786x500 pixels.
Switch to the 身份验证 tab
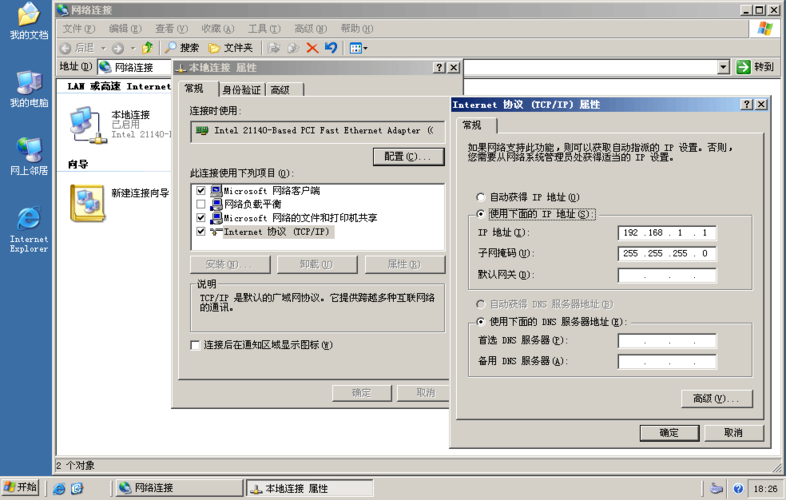pyautogui.click(x=241, y=90)
